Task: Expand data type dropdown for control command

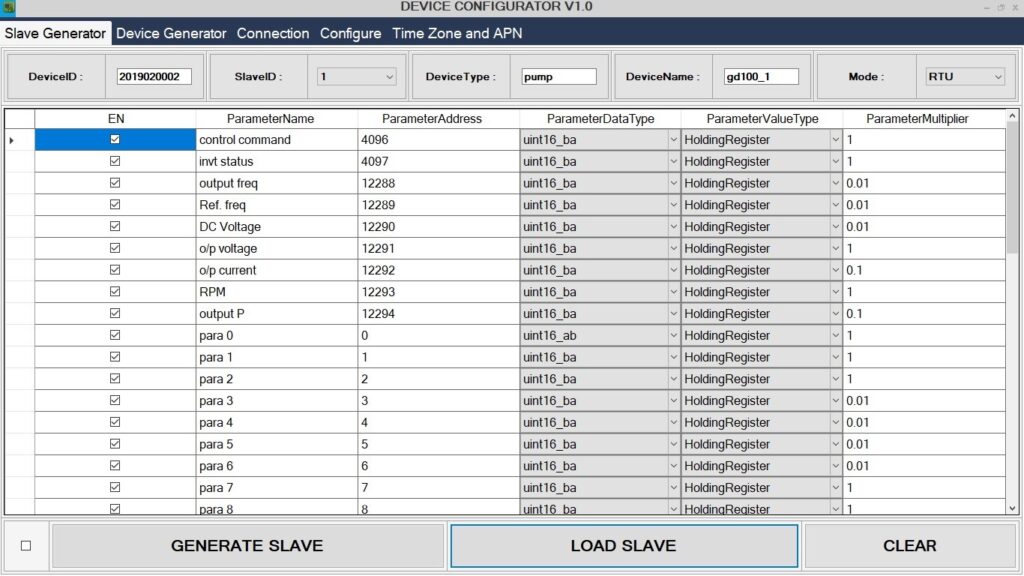Action: click(673, 140)
